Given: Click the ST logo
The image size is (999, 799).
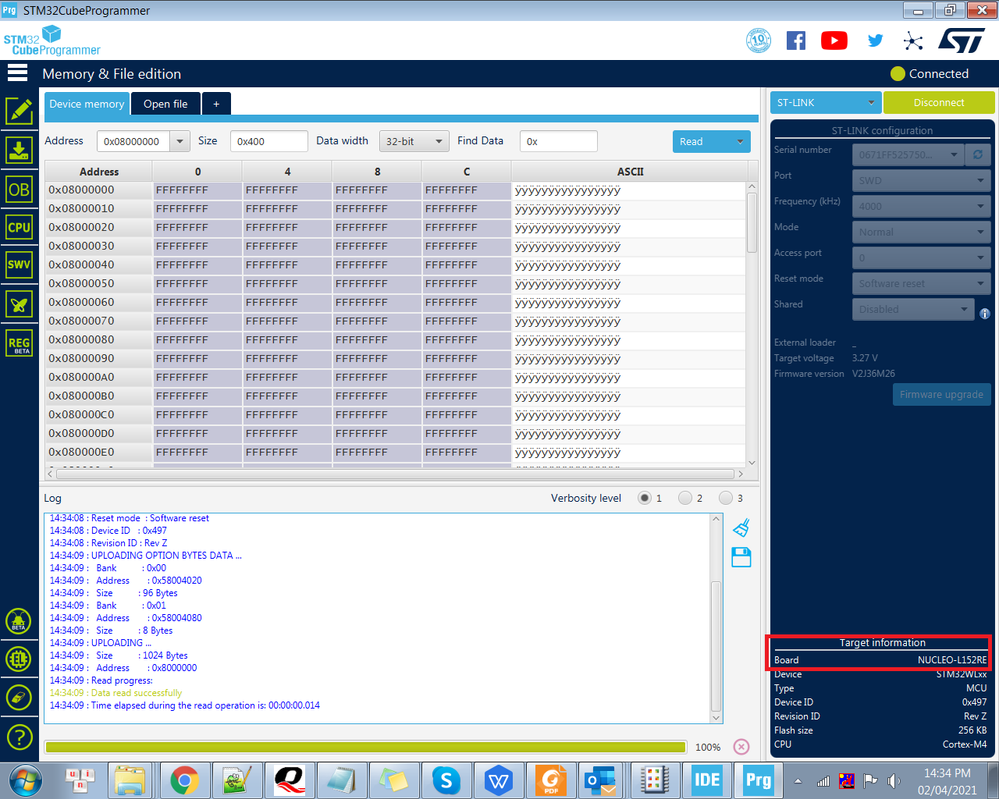Looking at the screenshot, I should click(961, 41).
